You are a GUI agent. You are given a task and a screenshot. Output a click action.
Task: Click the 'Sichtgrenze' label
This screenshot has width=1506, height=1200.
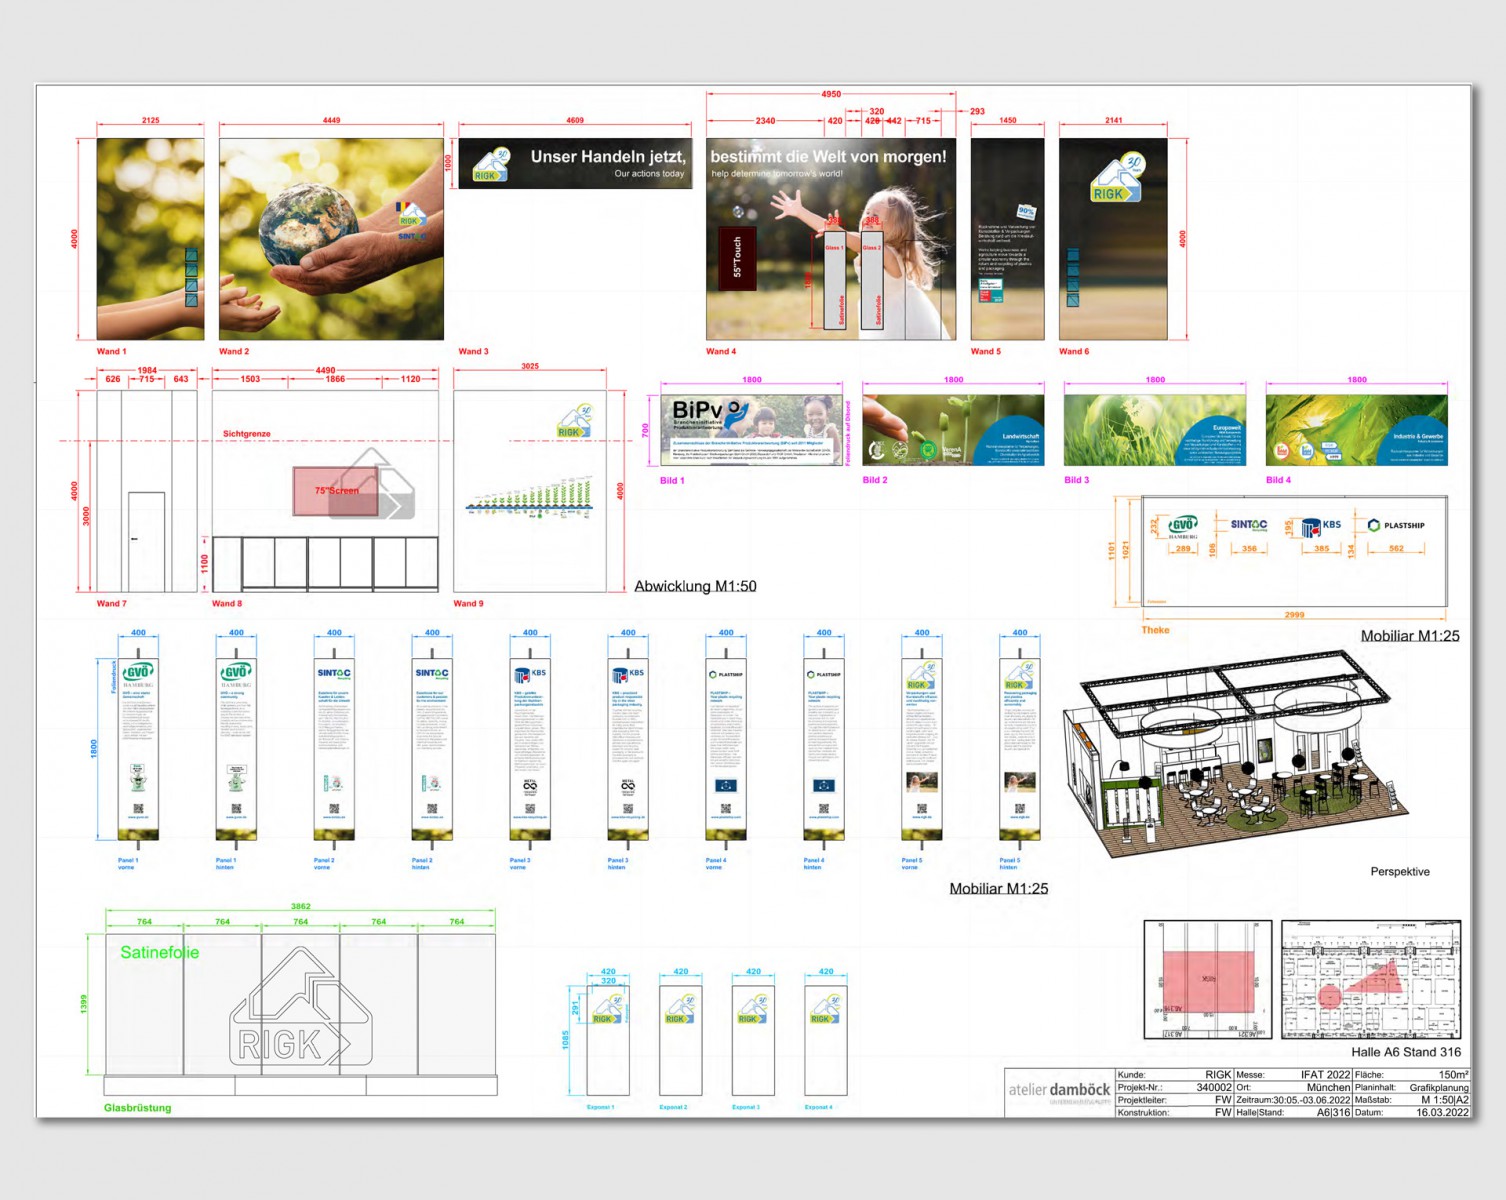click(x=246, y=433)
